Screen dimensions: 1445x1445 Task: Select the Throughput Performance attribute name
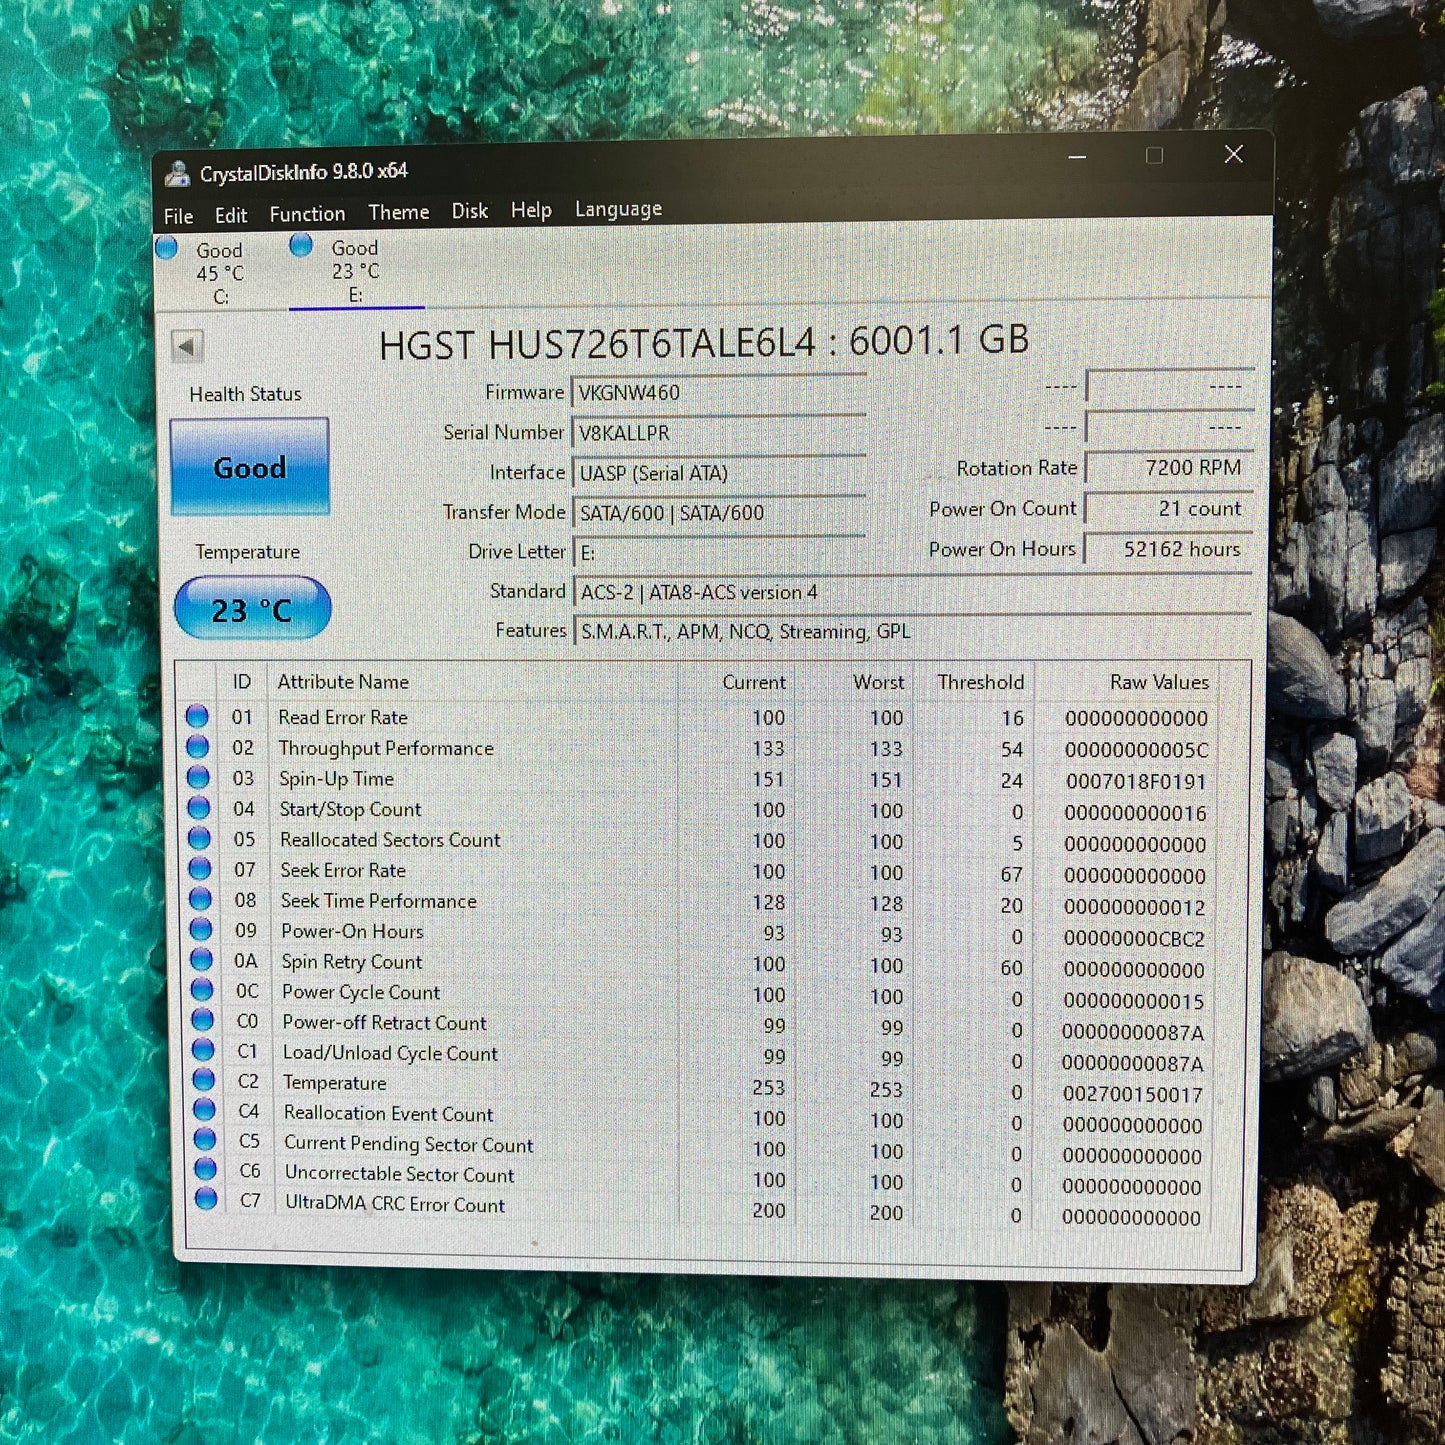(x=386, y=748)
